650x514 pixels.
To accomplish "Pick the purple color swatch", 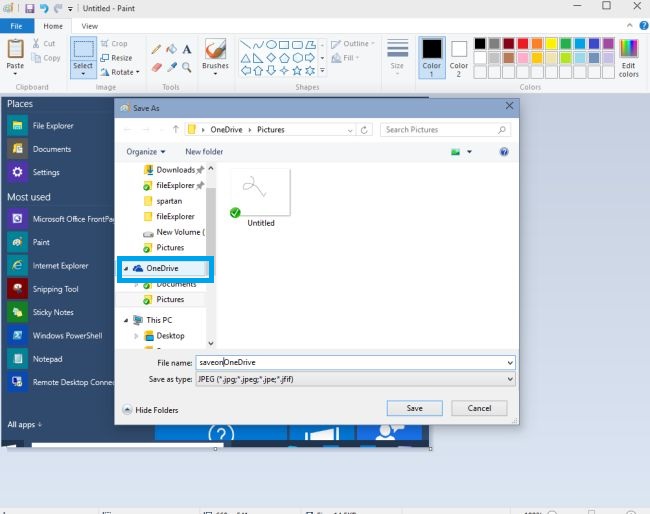I will coord(608,44).
